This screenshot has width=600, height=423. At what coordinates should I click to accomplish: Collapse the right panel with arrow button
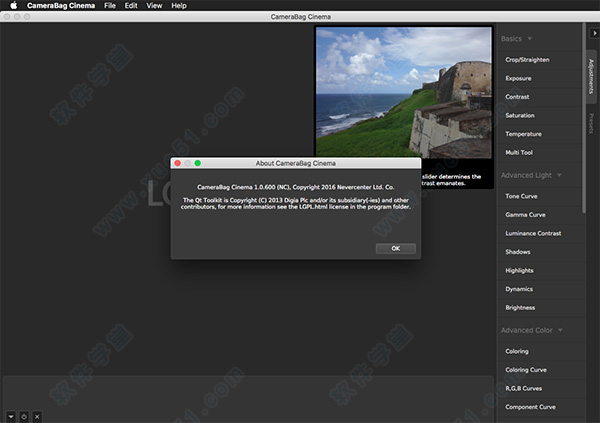pyautogui.click(x=594, y=33)
